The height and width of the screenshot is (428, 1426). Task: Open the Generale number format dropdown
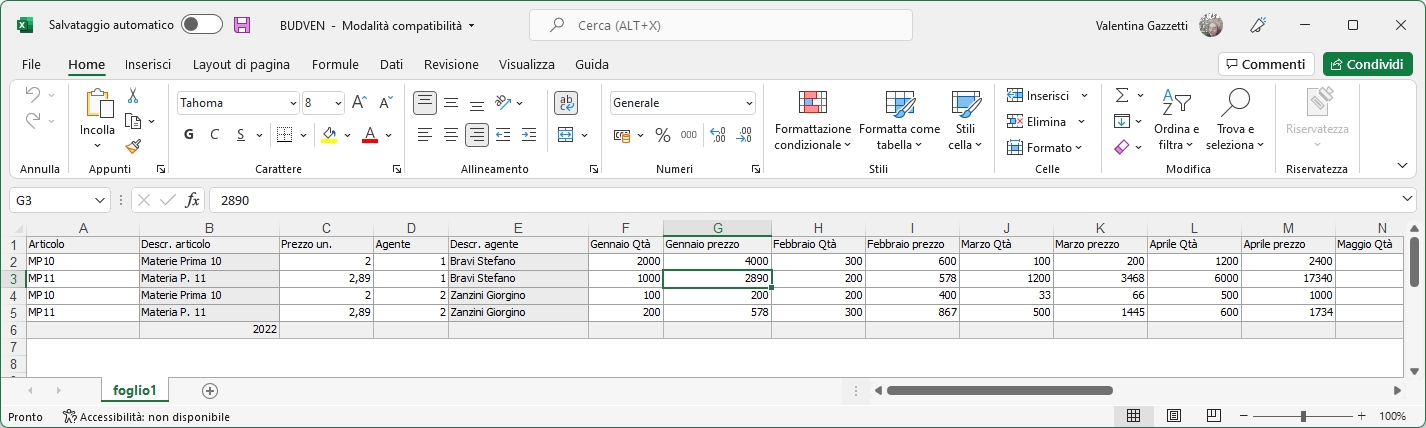(x=749, y=103)
